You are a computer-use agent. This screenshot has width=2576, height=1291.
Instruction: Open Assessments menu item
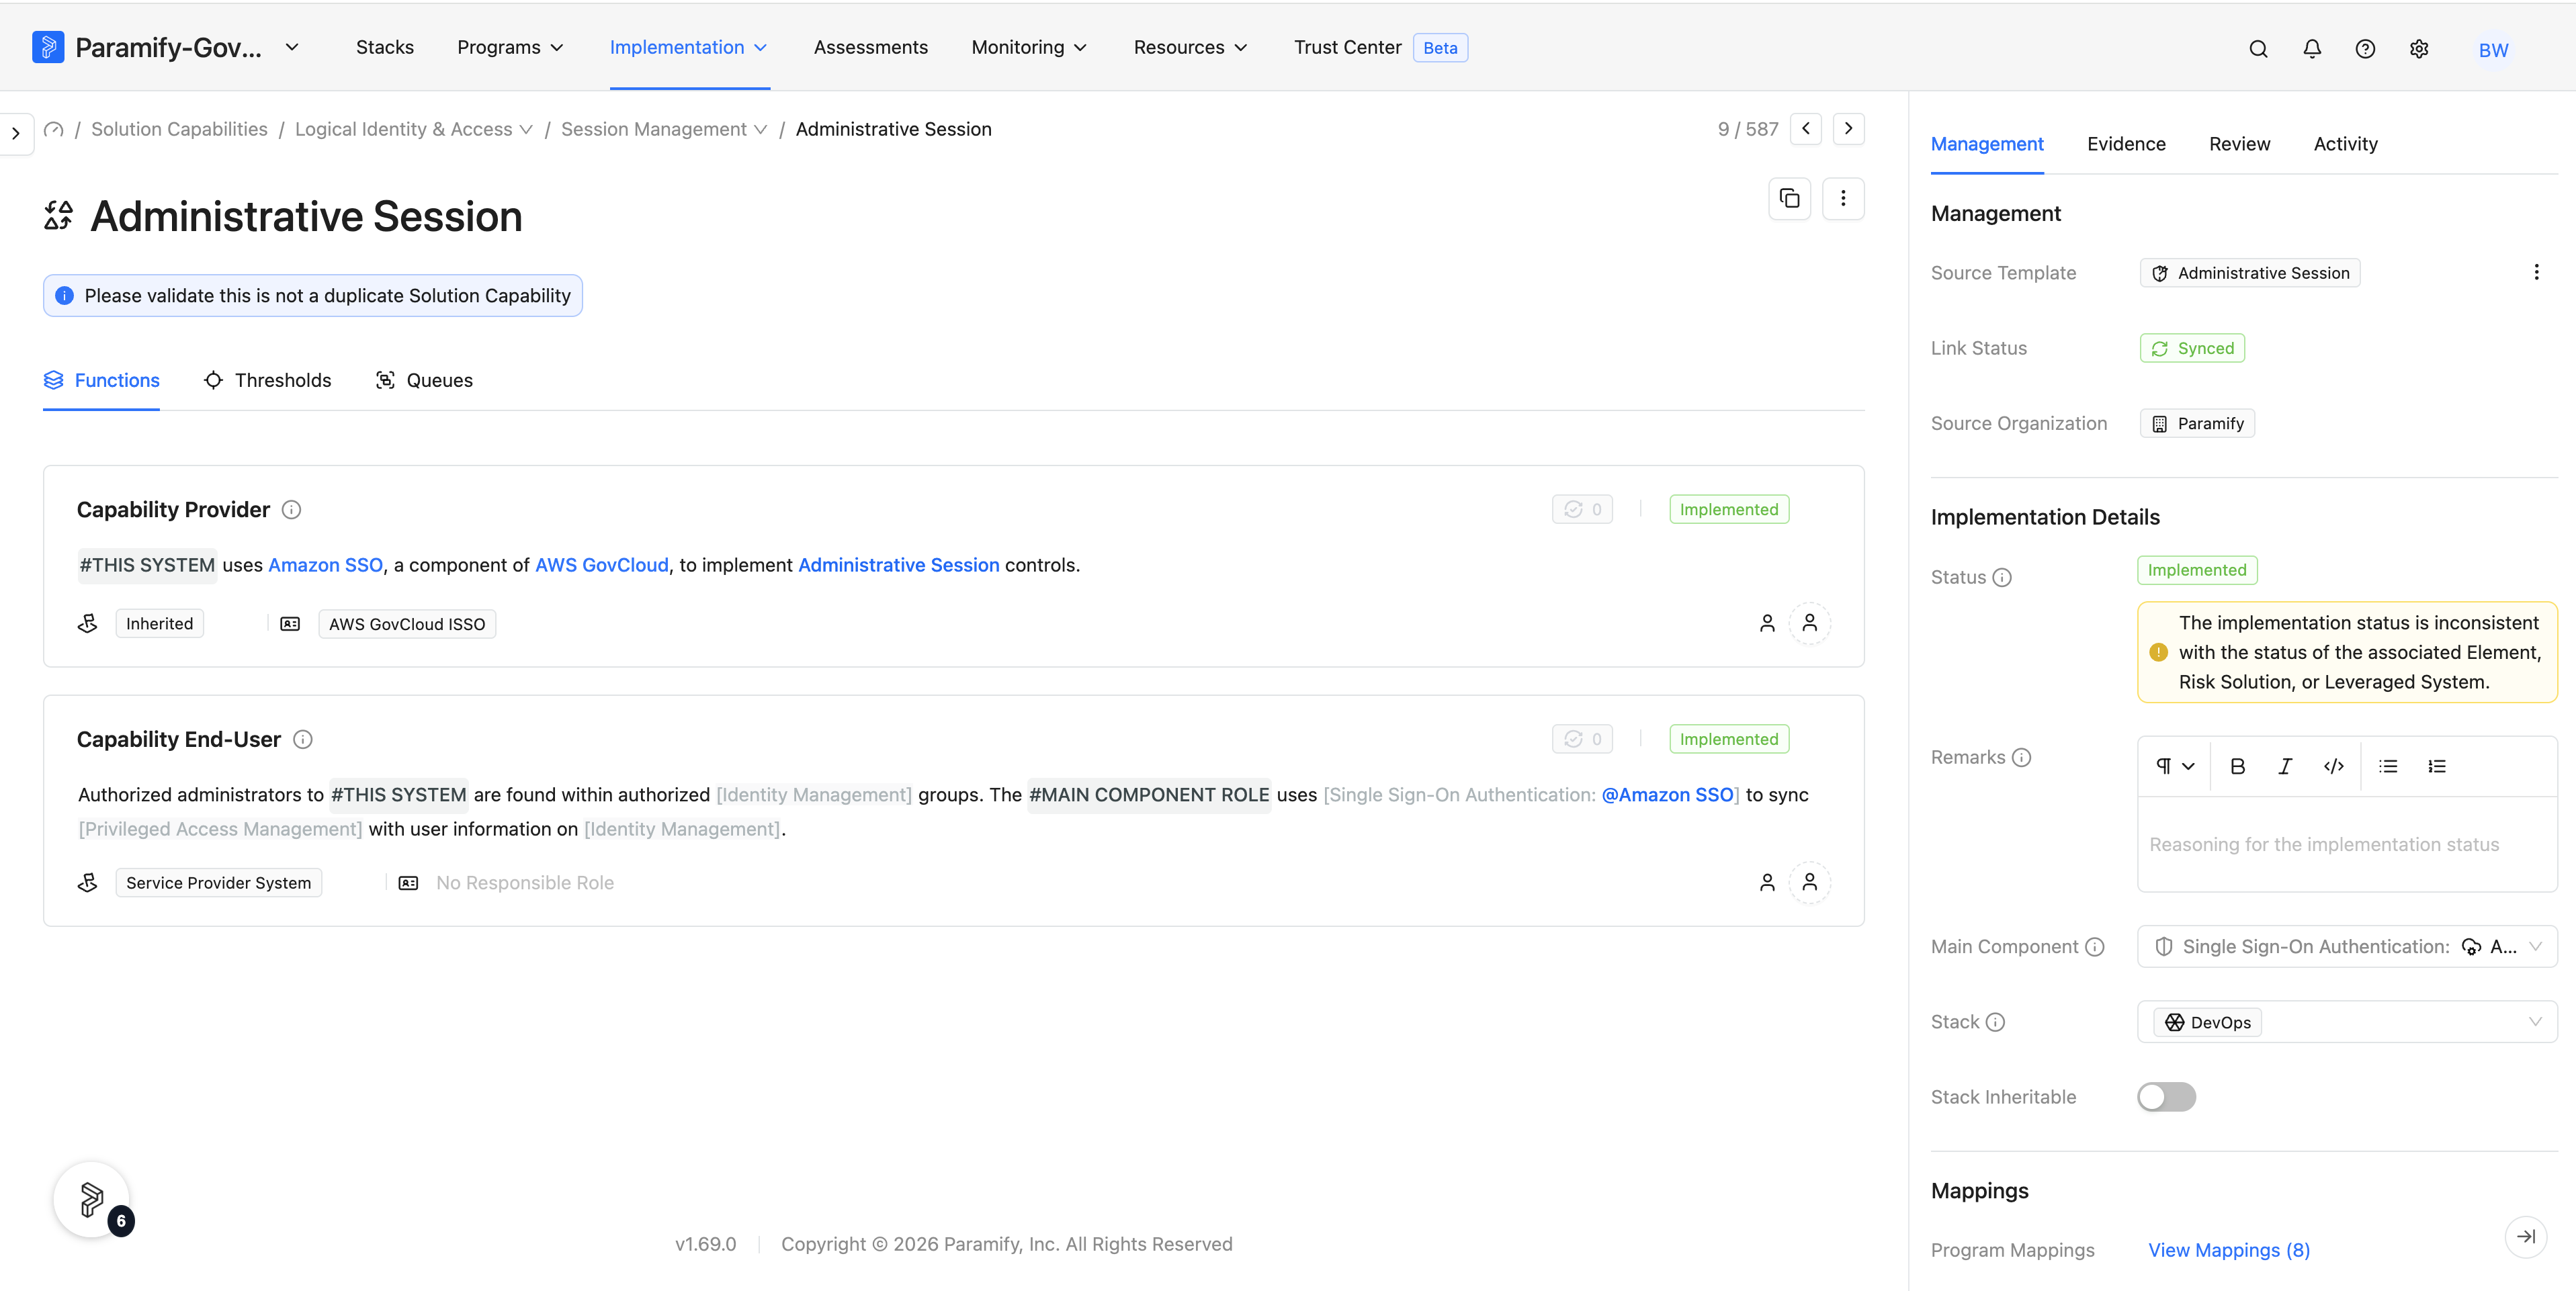pyautogui.click(x=870, y=47)
